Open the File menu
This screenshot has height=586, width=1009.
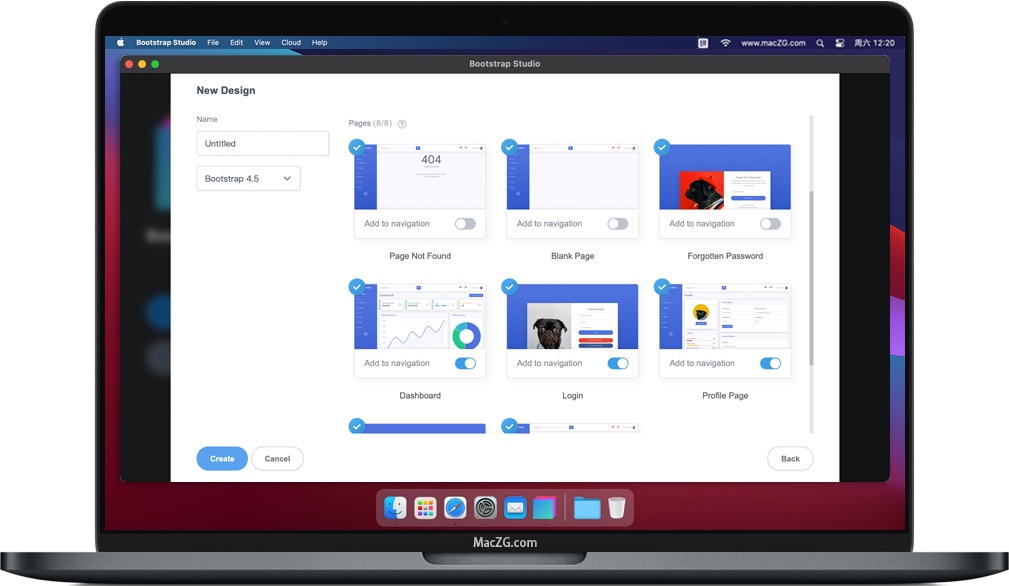213,43
